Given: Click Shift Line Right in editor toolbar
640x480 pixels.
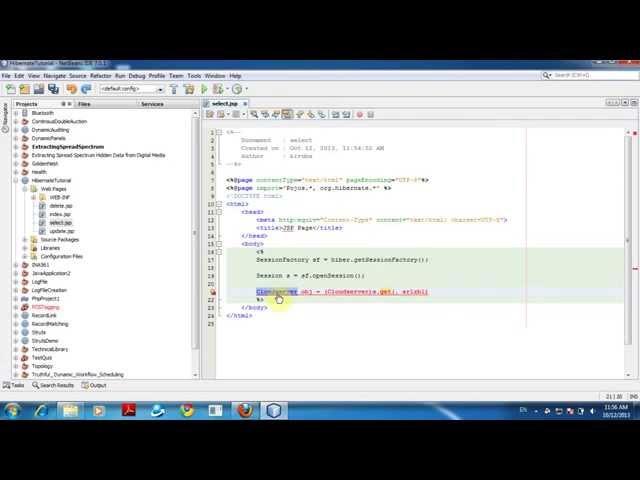Looking at the screenshot, I should [x=347, y=115].
